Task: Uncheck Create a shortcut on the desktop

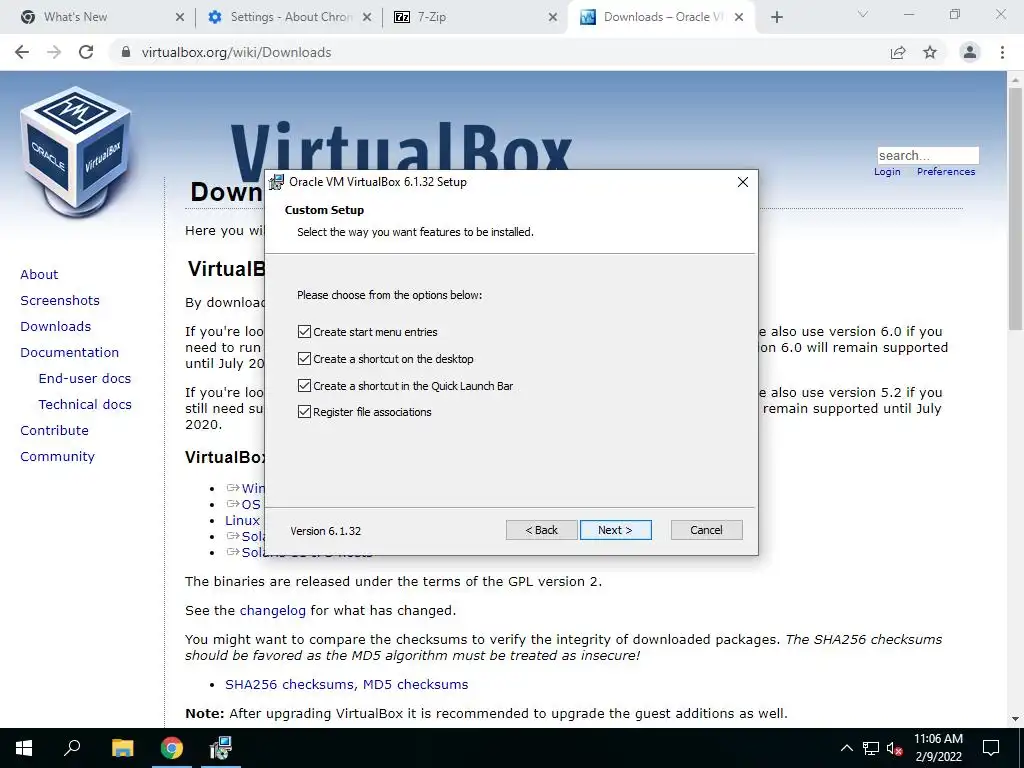Action: [304, 359]
